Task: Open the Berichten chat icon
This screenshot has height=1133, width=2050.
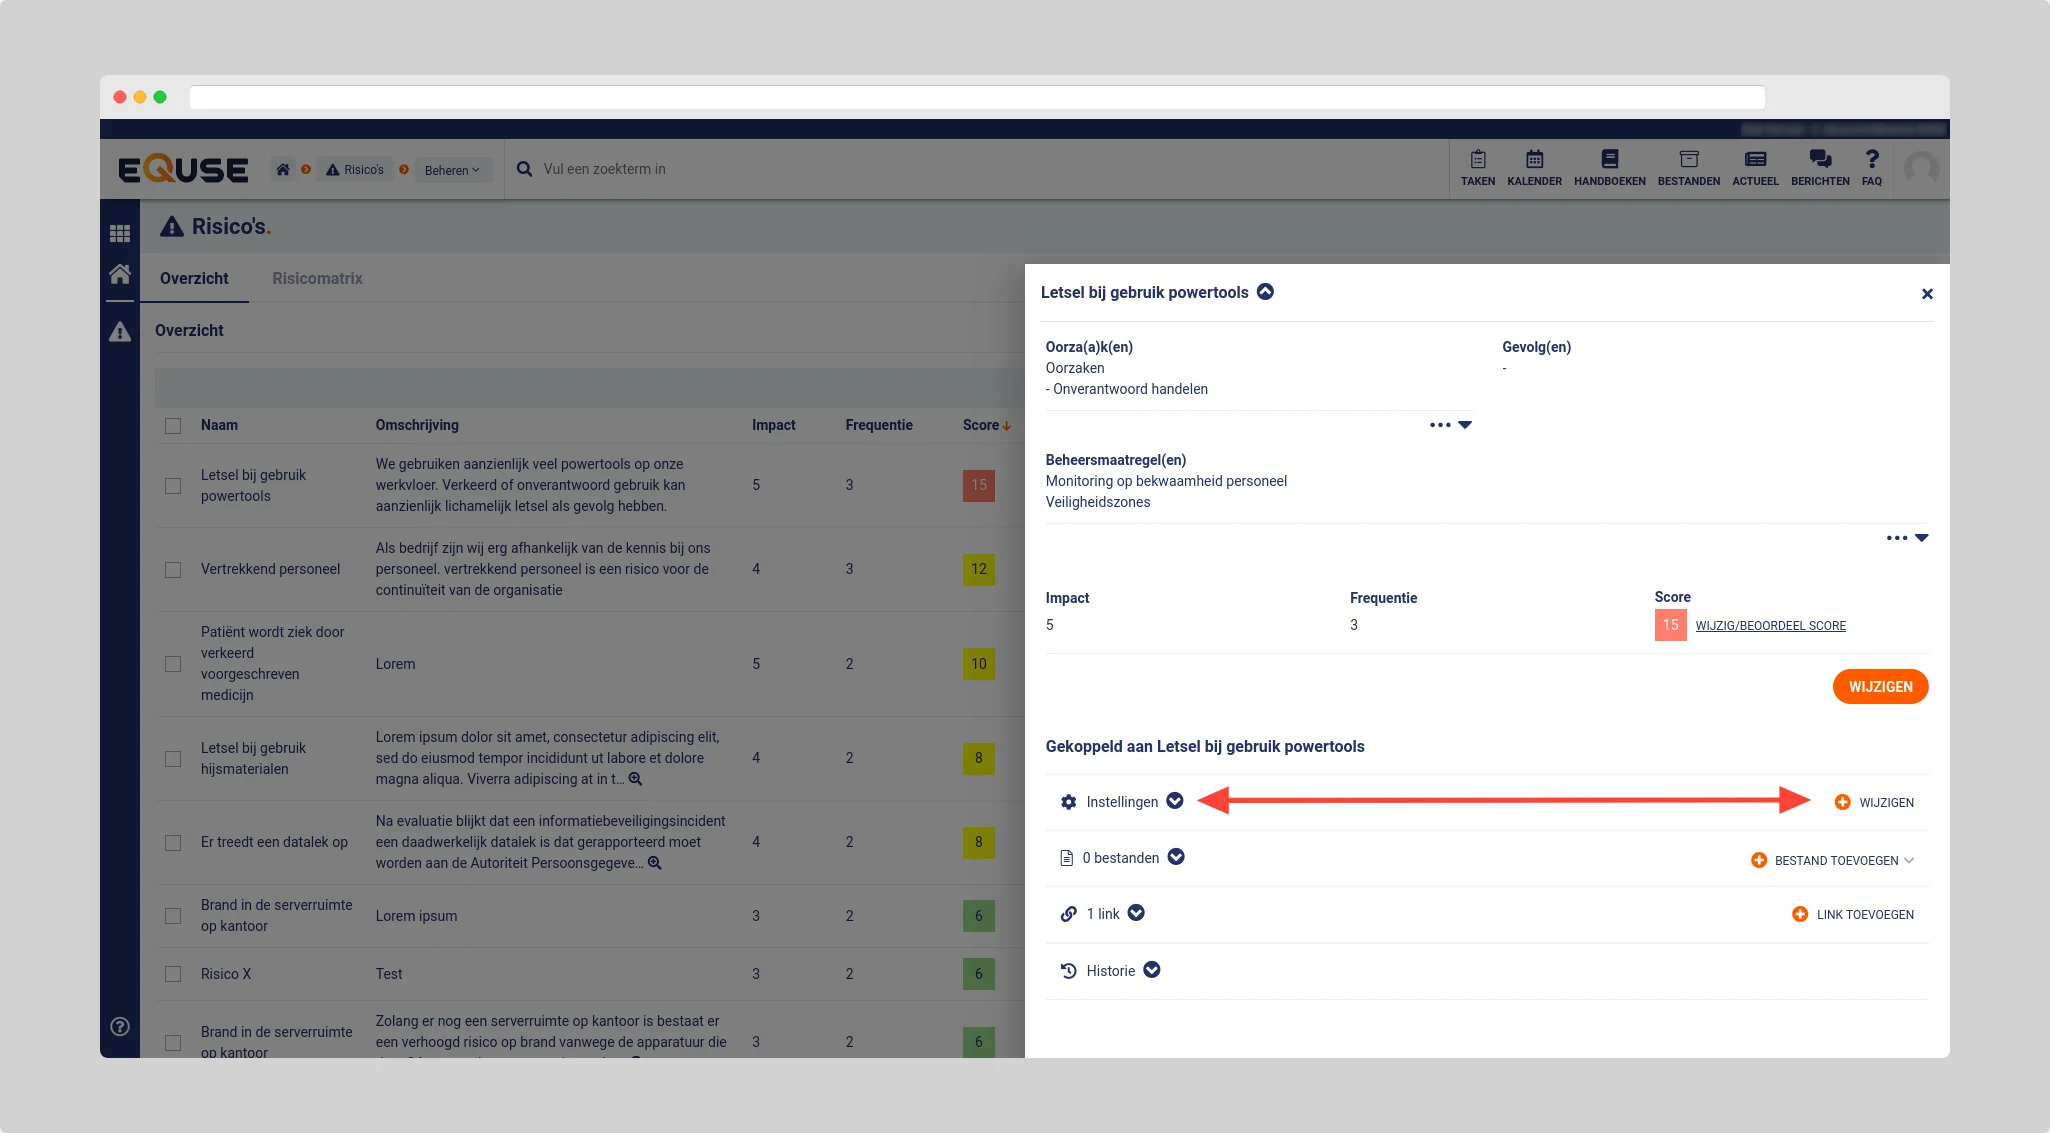Action: (1820, 160)
